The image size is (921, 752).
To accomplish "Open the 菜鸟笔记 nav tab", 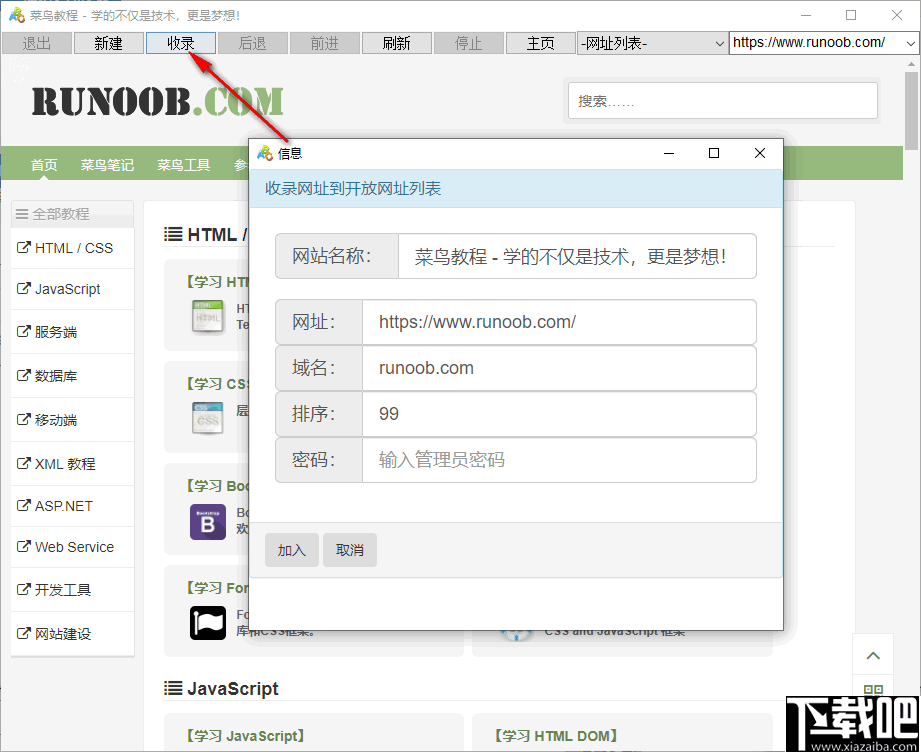I will (107, 165).
